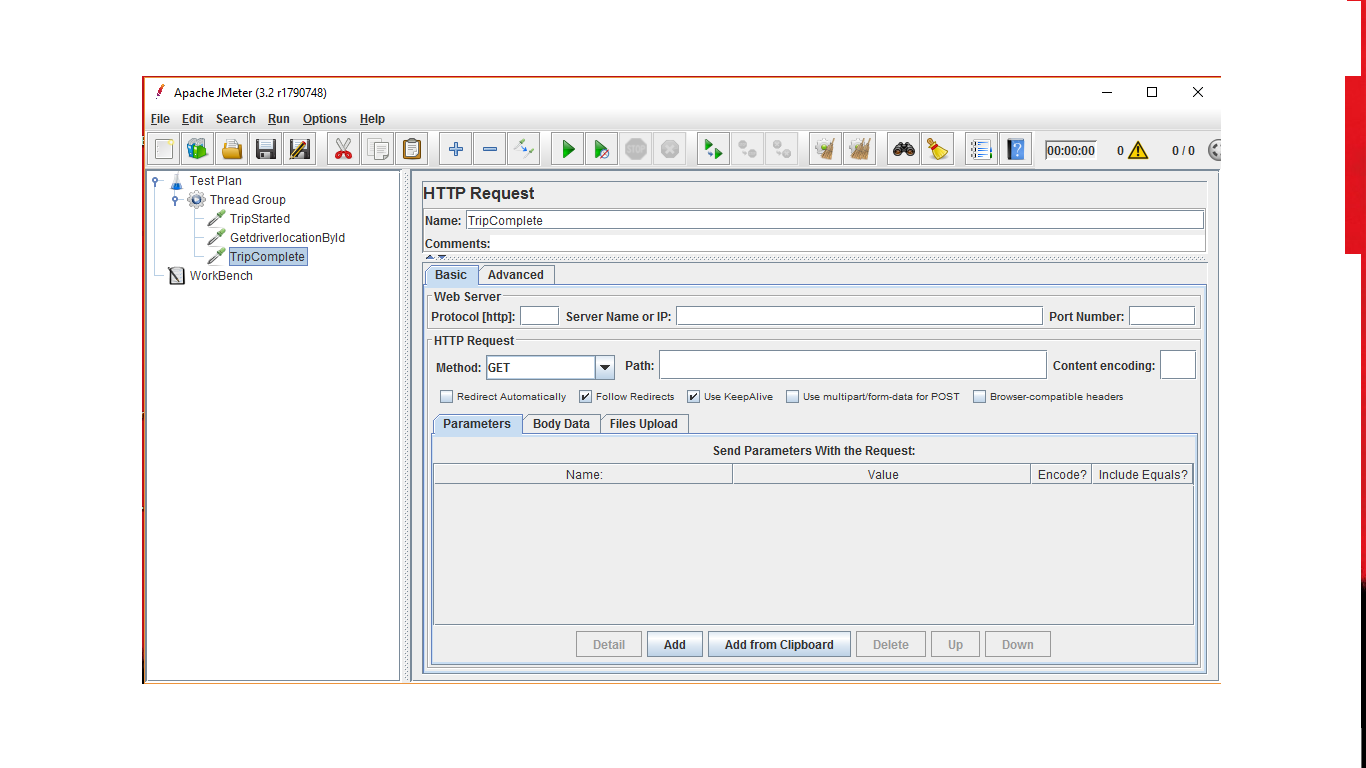Screen dimensions: 1366x768
Task: Open the Edit menu
Action: (x=192, y=119)
